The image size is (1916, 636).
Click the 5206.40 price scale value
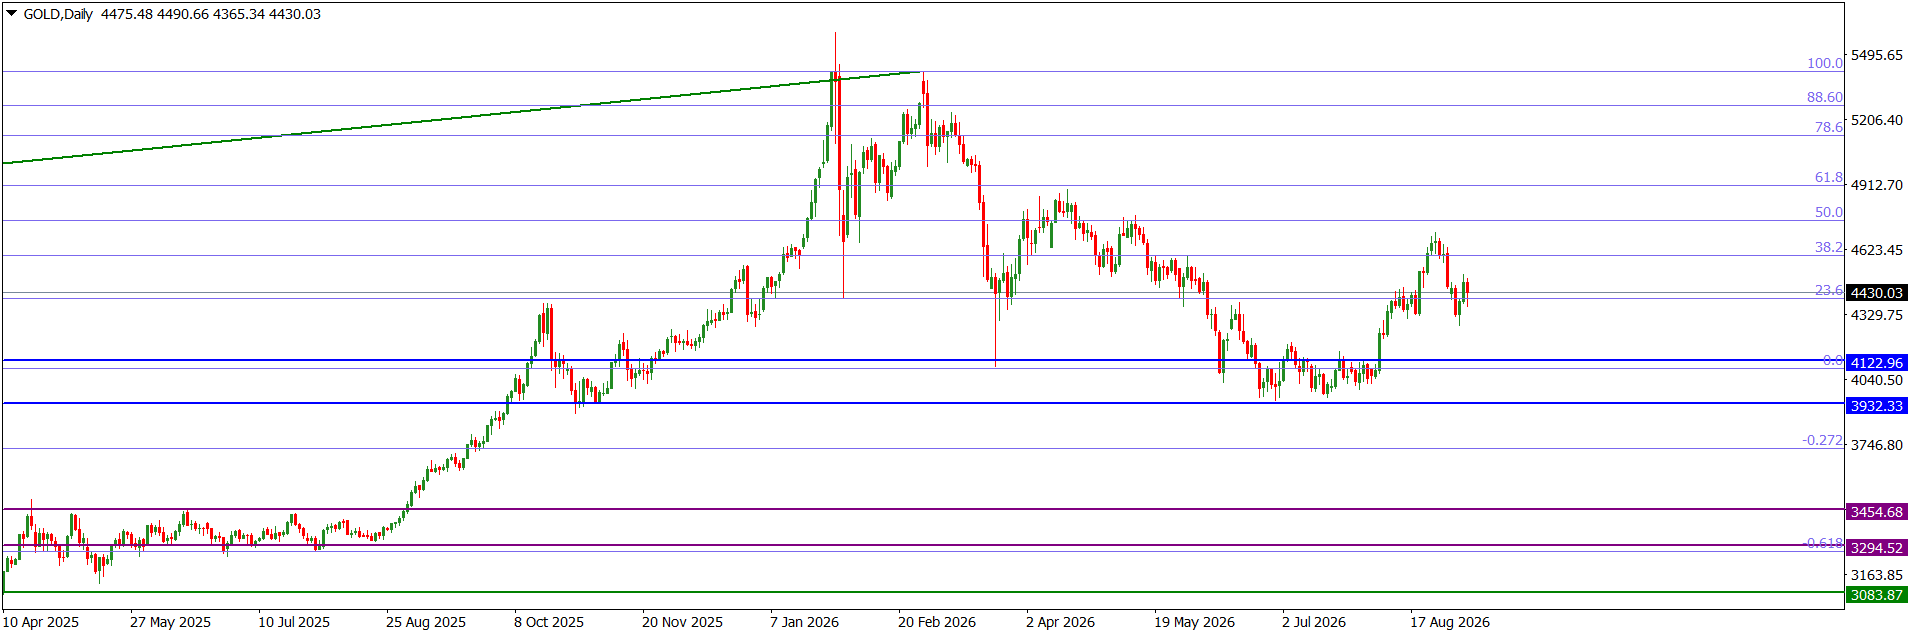[x=1877, y=120]
